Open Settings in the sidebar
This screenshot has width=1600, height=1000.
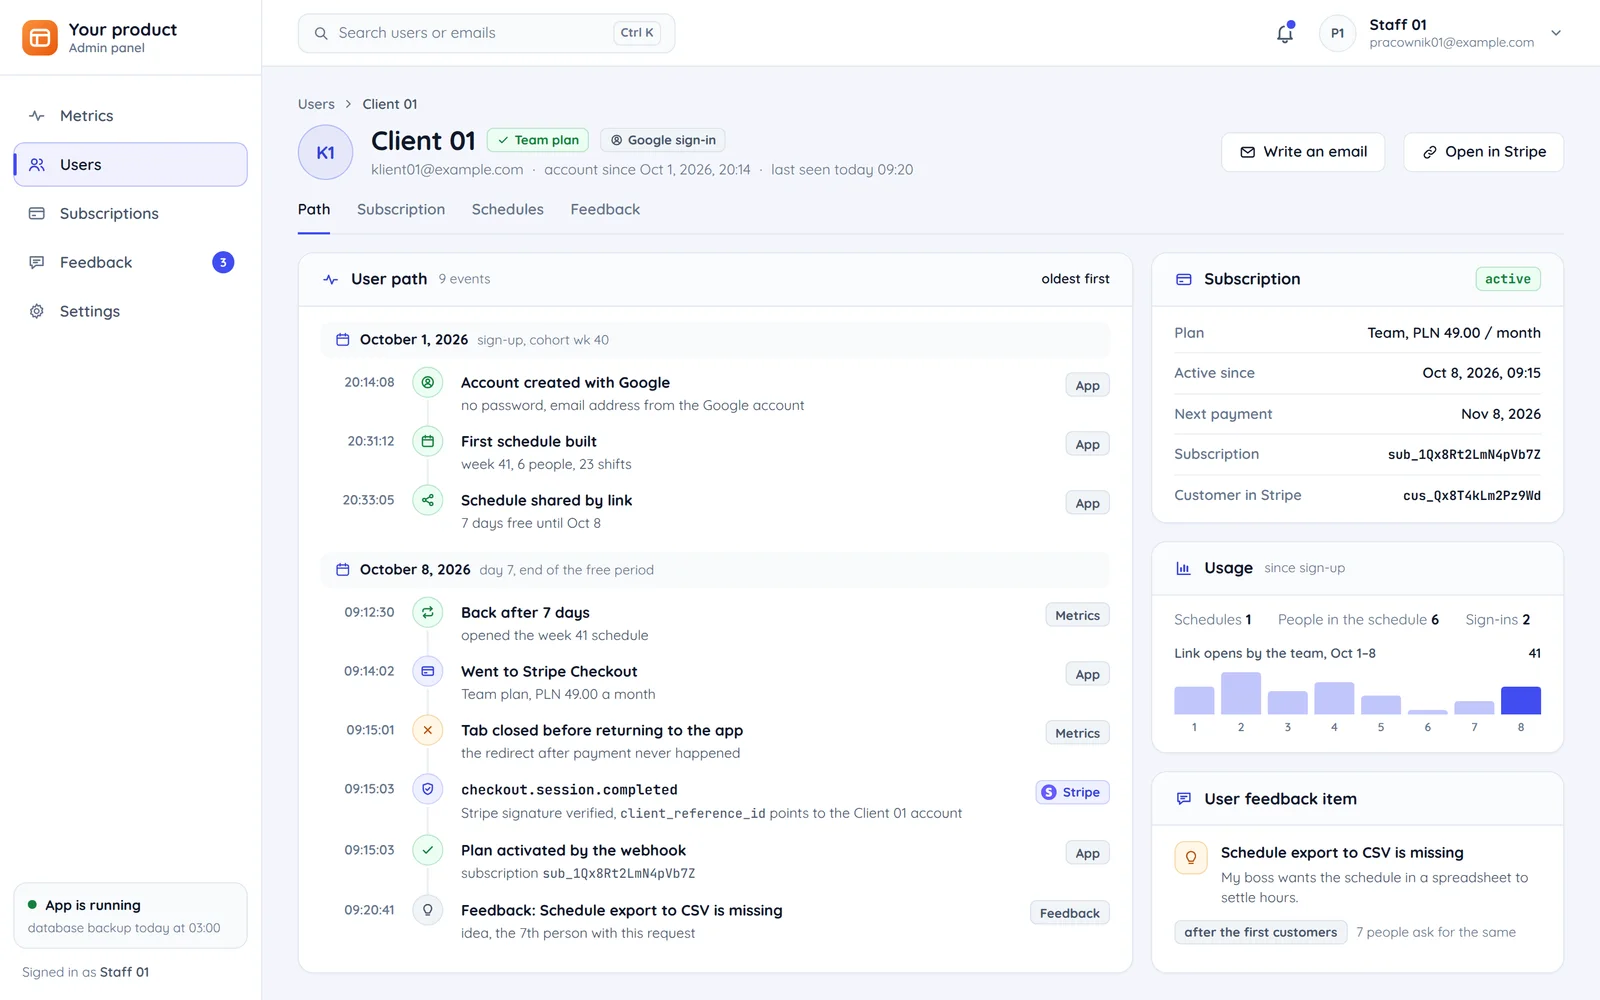pos(130,312)
